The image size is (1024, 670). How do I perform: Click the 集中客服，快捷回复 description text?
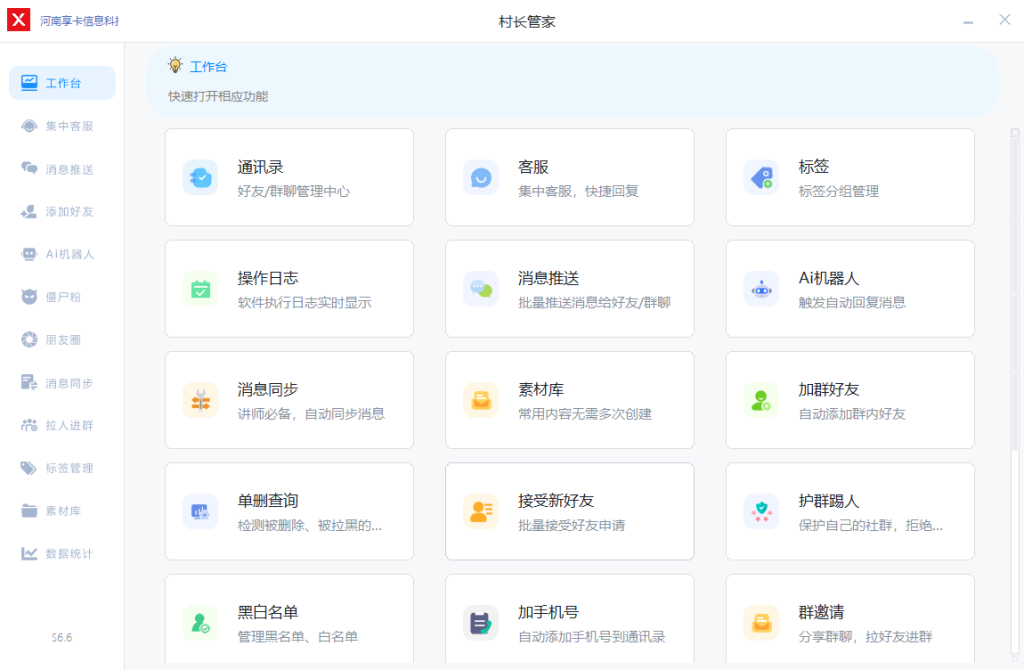(x=578, y=191)
